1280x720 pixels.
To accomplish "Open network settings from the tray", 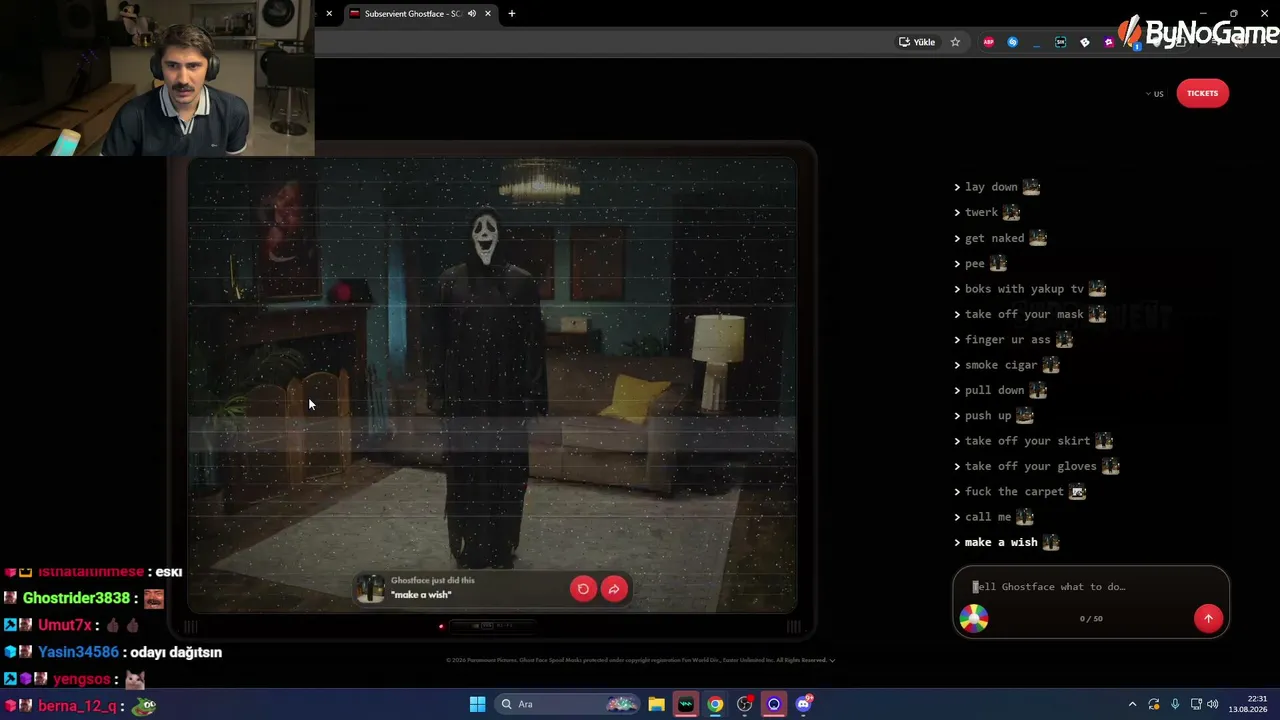I will tap(1196, 704).
